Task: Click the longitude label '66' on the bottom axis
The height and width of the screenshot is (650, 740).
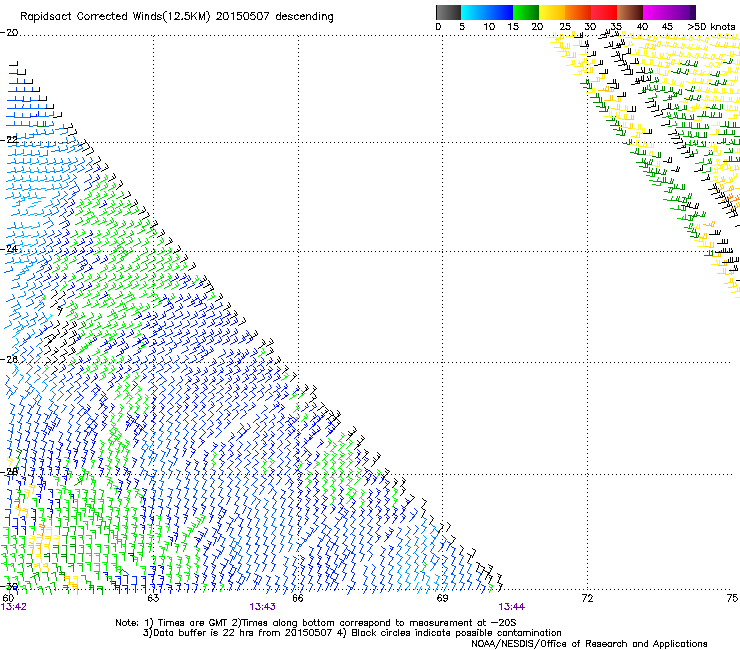Action: click(298, 598)
